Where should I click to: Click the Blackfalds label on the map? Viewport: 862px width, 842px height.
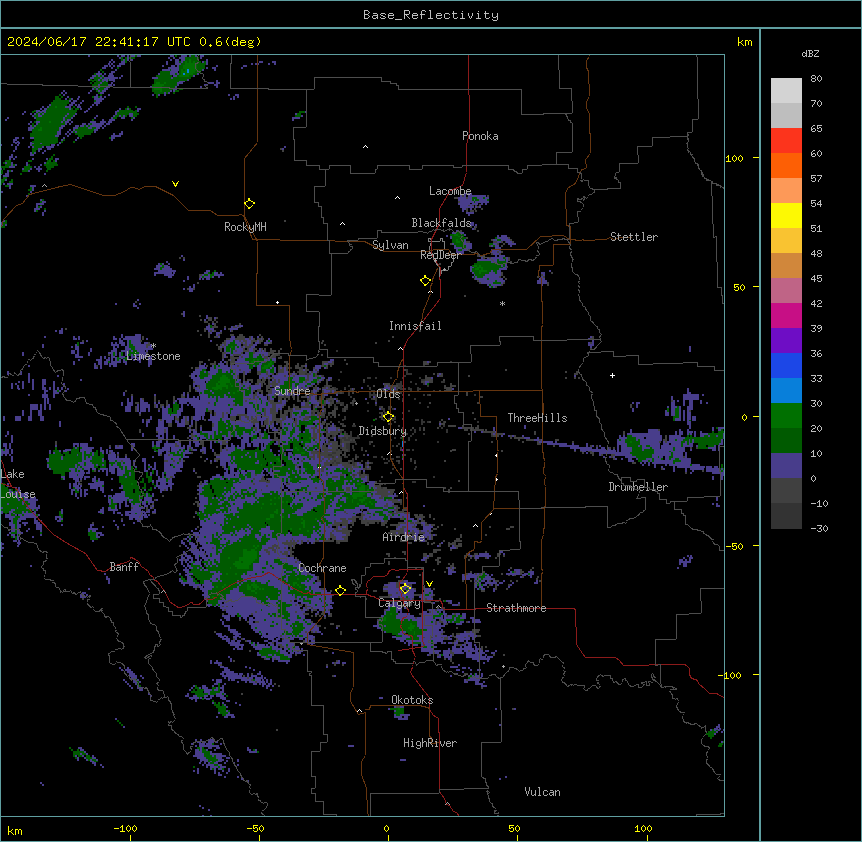click(441, 223)
